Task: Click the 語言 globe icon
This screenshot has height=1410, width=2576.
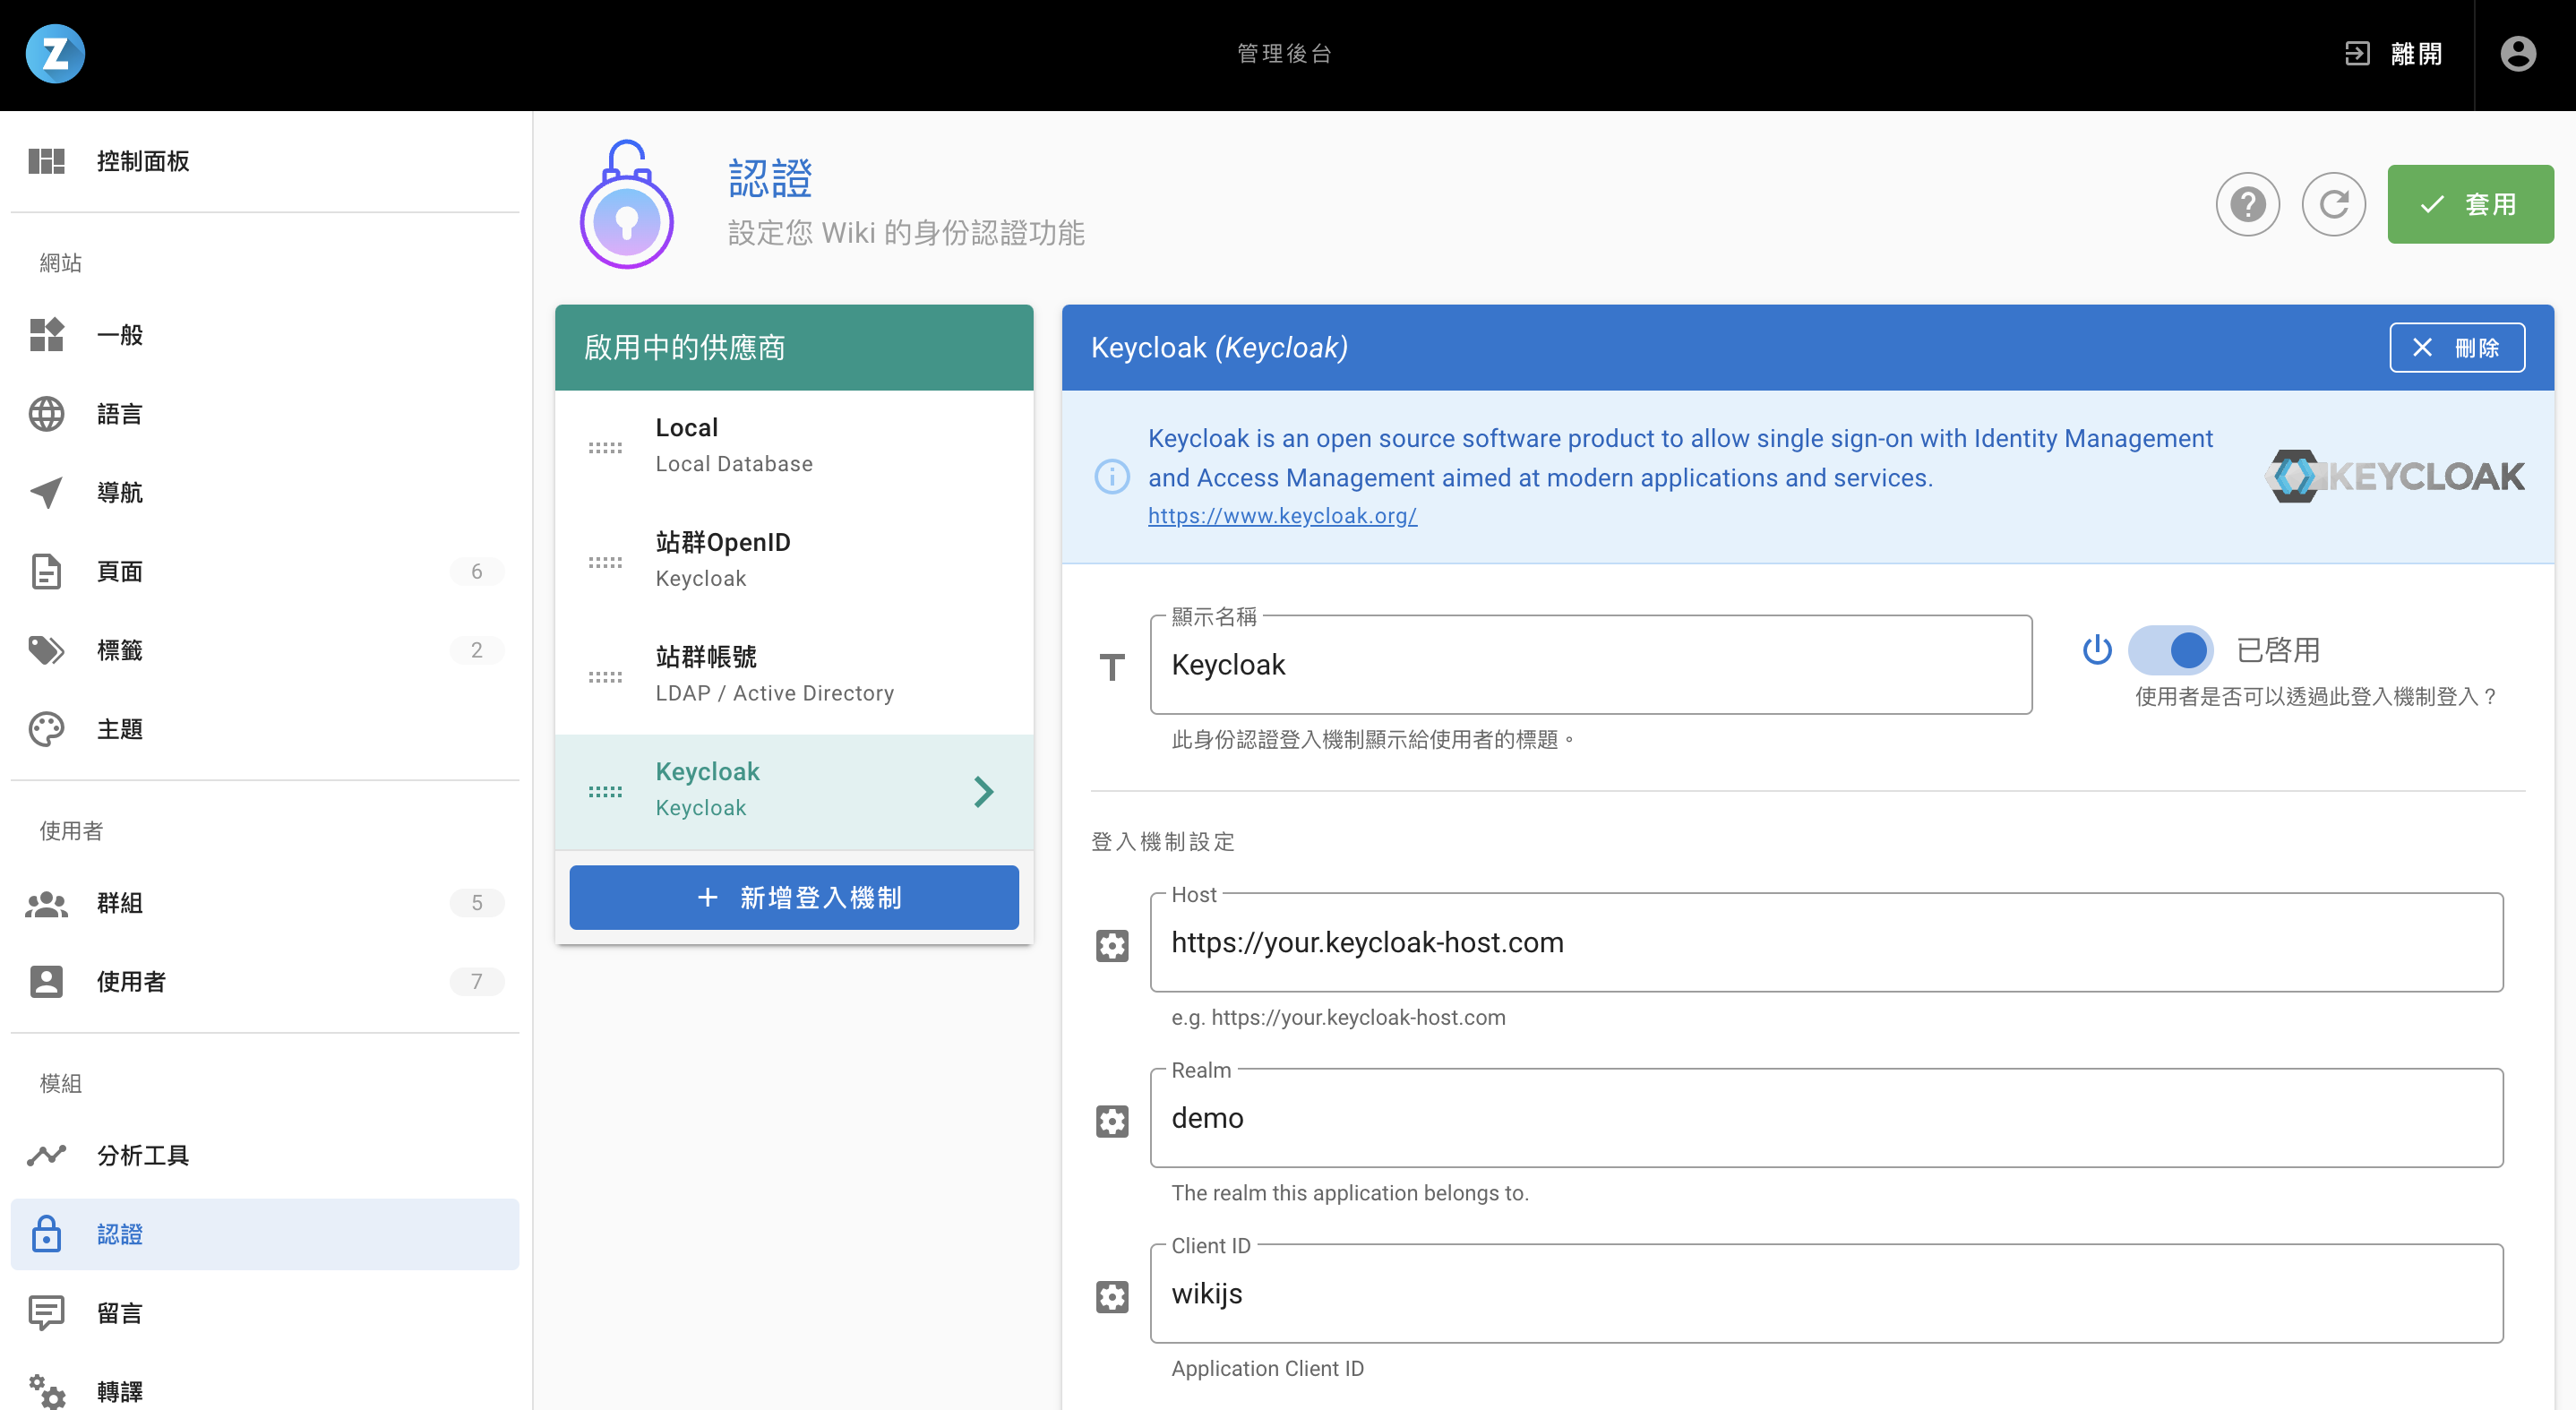Action: [46, 413]
